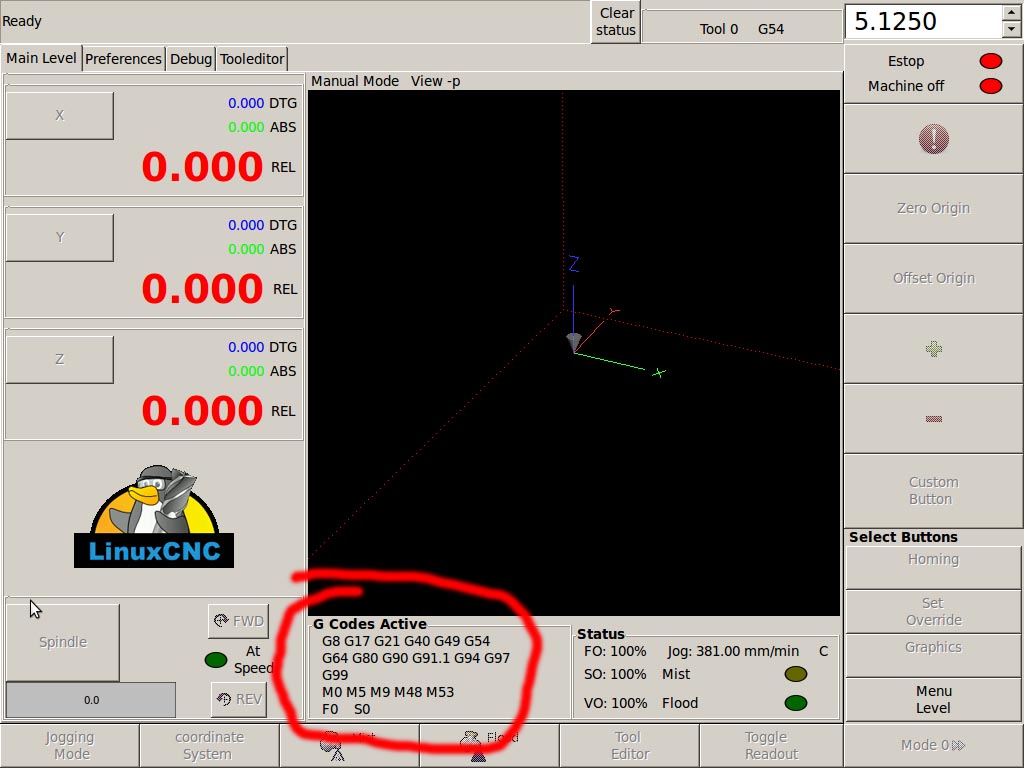Select the Z axis button
Viewport: 1024px width, 768px height.
[x=59, y=359]
